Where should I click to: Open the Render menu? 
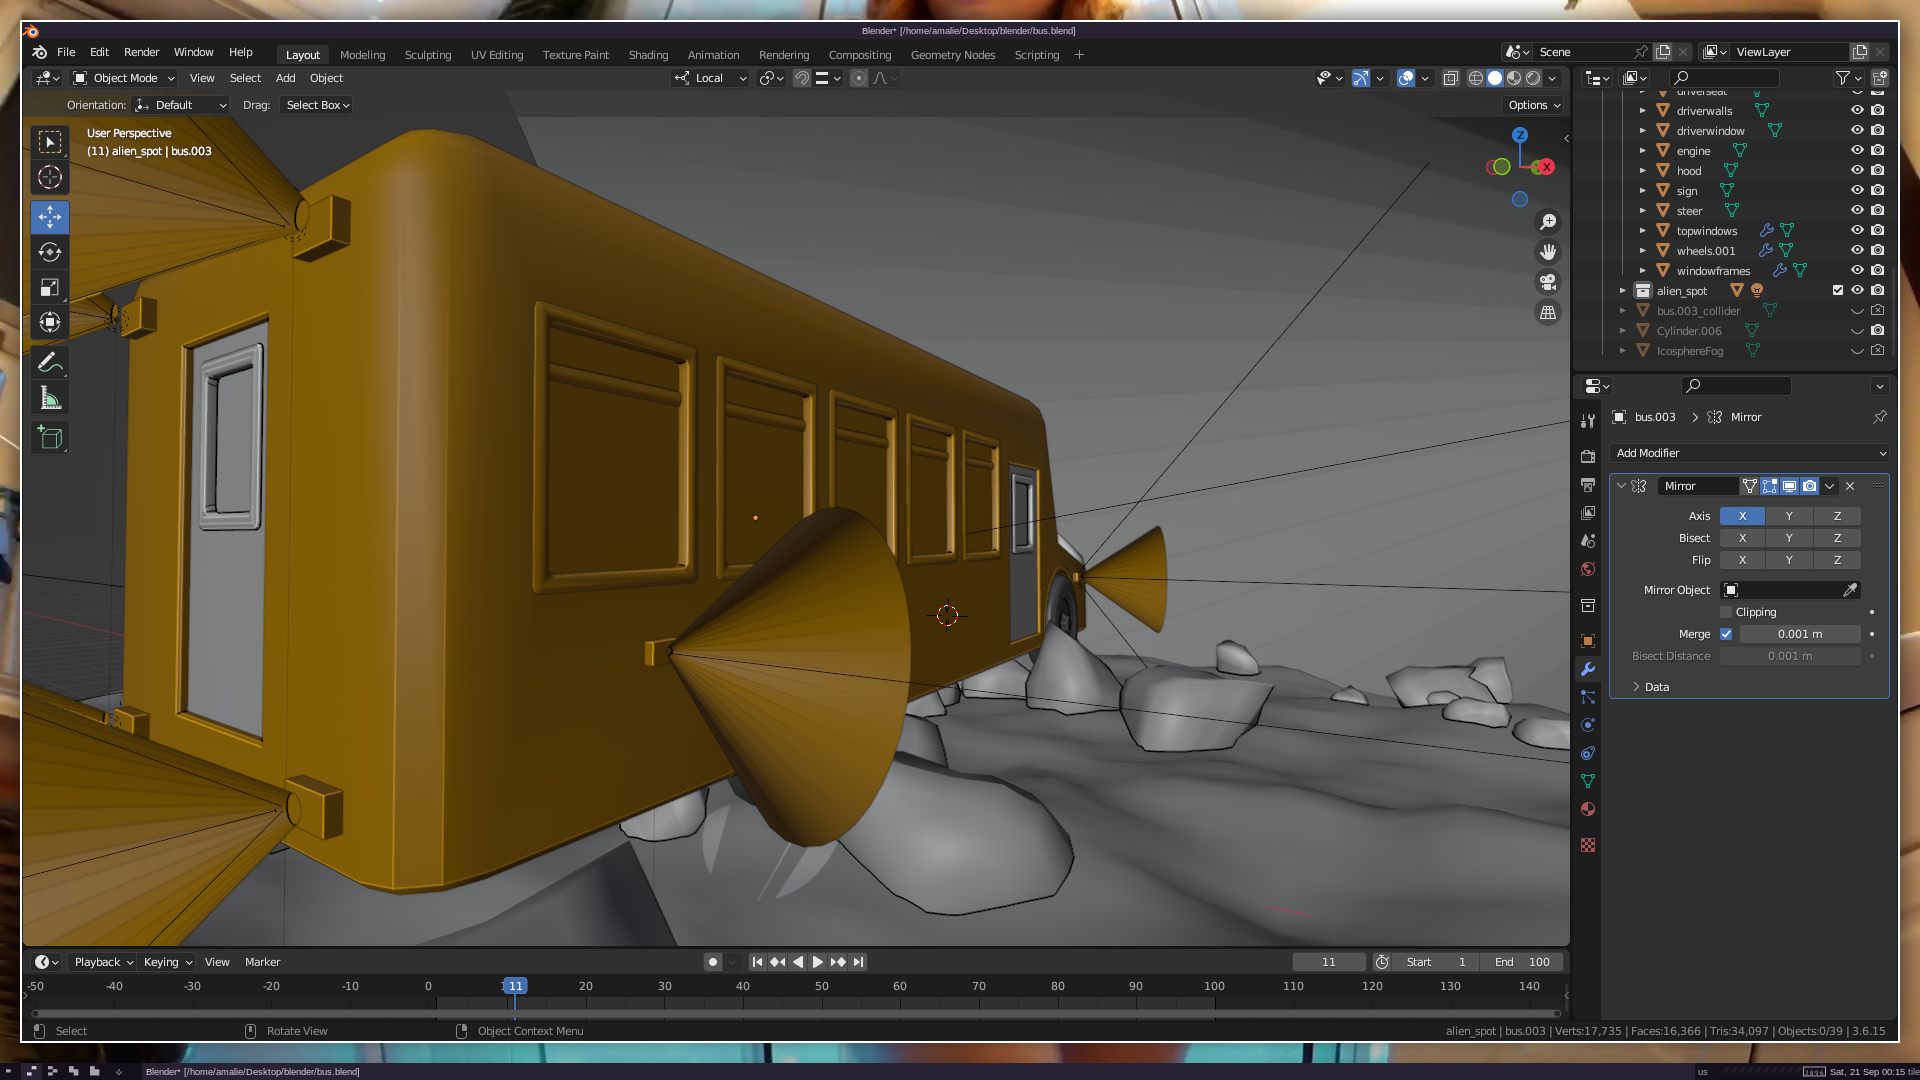point(141,52)
